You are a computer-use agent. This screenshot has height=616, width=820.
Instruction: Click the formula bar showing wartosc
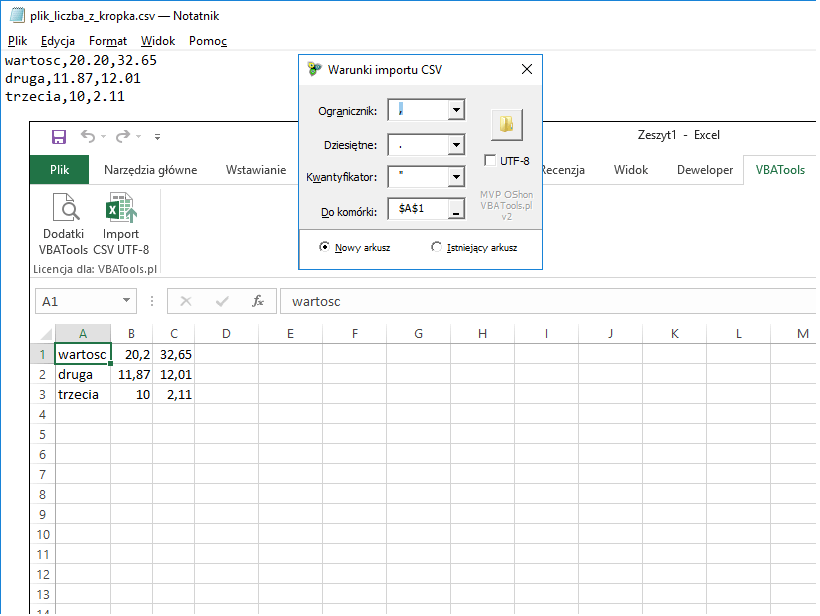[548, 301]
